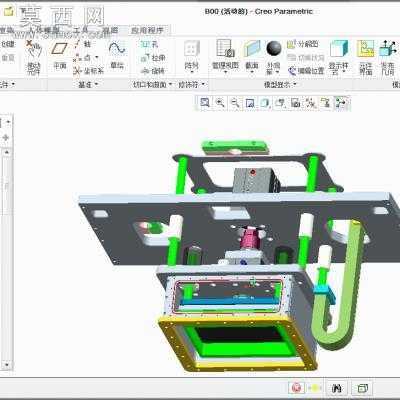This screenshot has width=400, height=400.
Task: Create a datum Plane (平面)
Action: coord(60,55)
